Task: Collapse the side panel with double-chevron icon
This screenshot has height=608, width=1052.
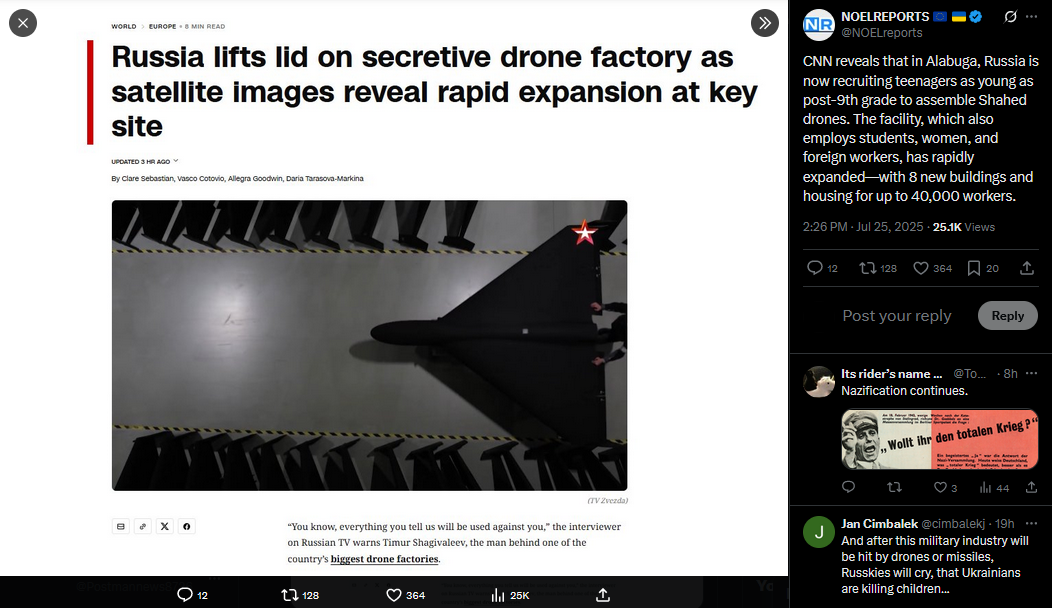Action: click(x=765, y=23)
